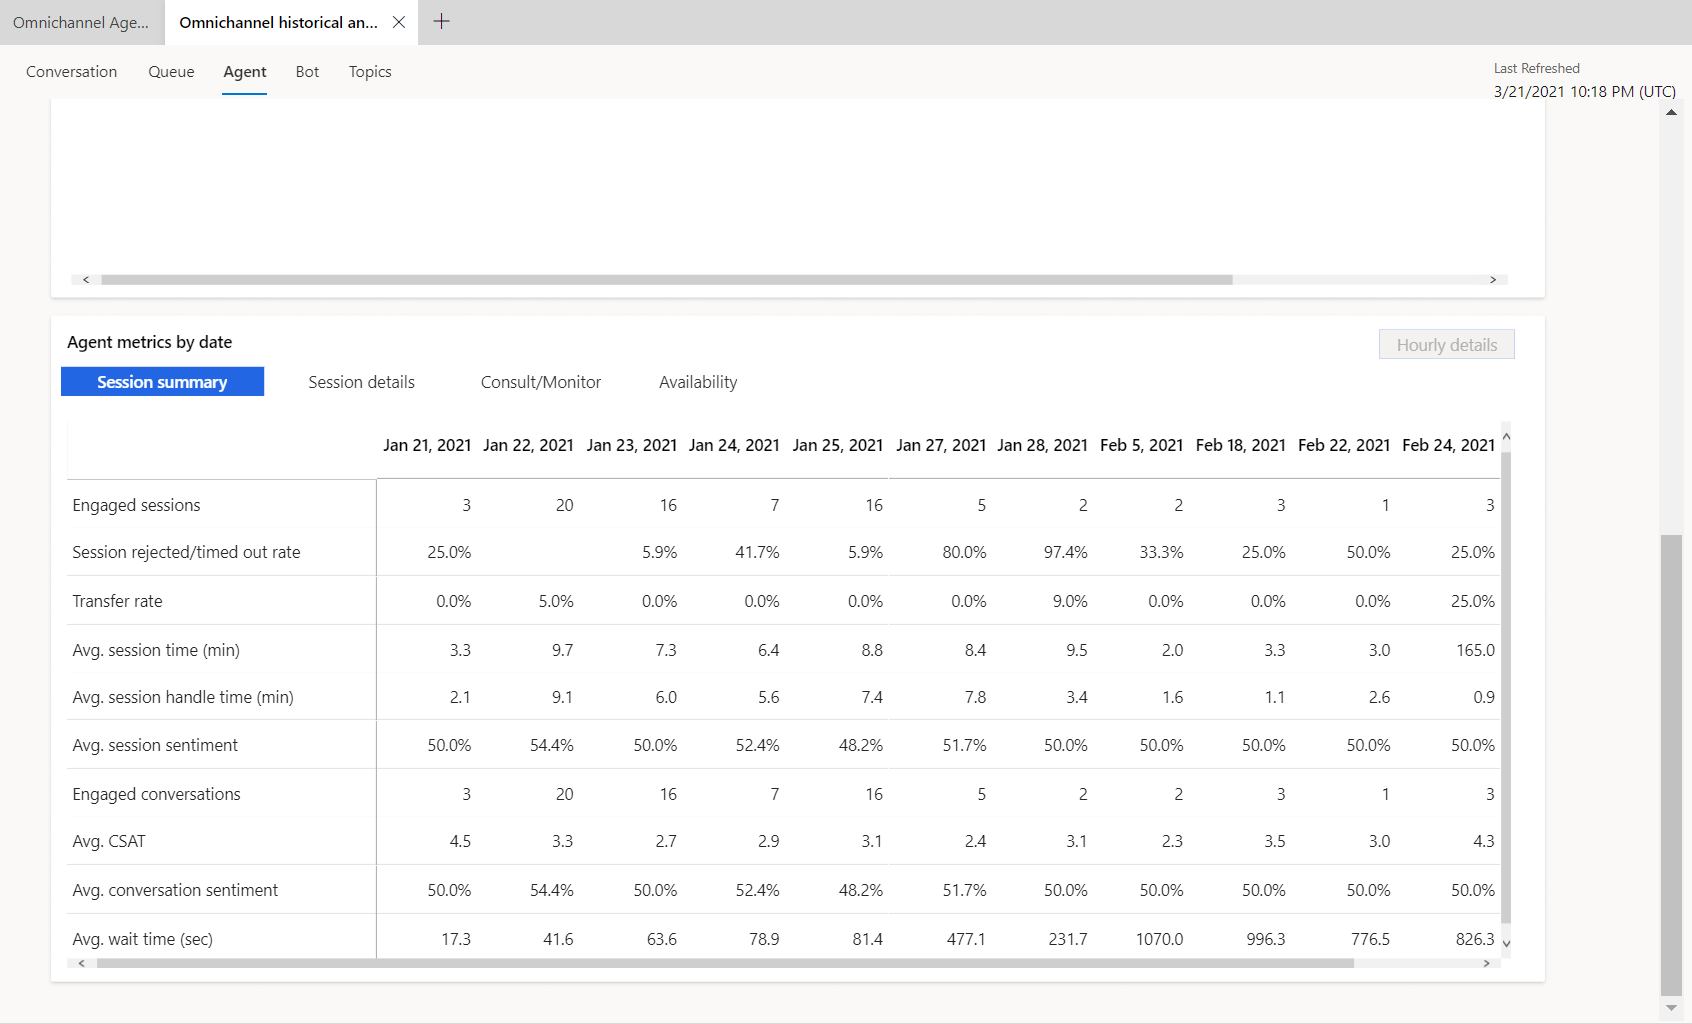The height and width of the screenshot is (1024, 1692).
Task: Click the Avg. session handle time (min) label
Action: 183,697
